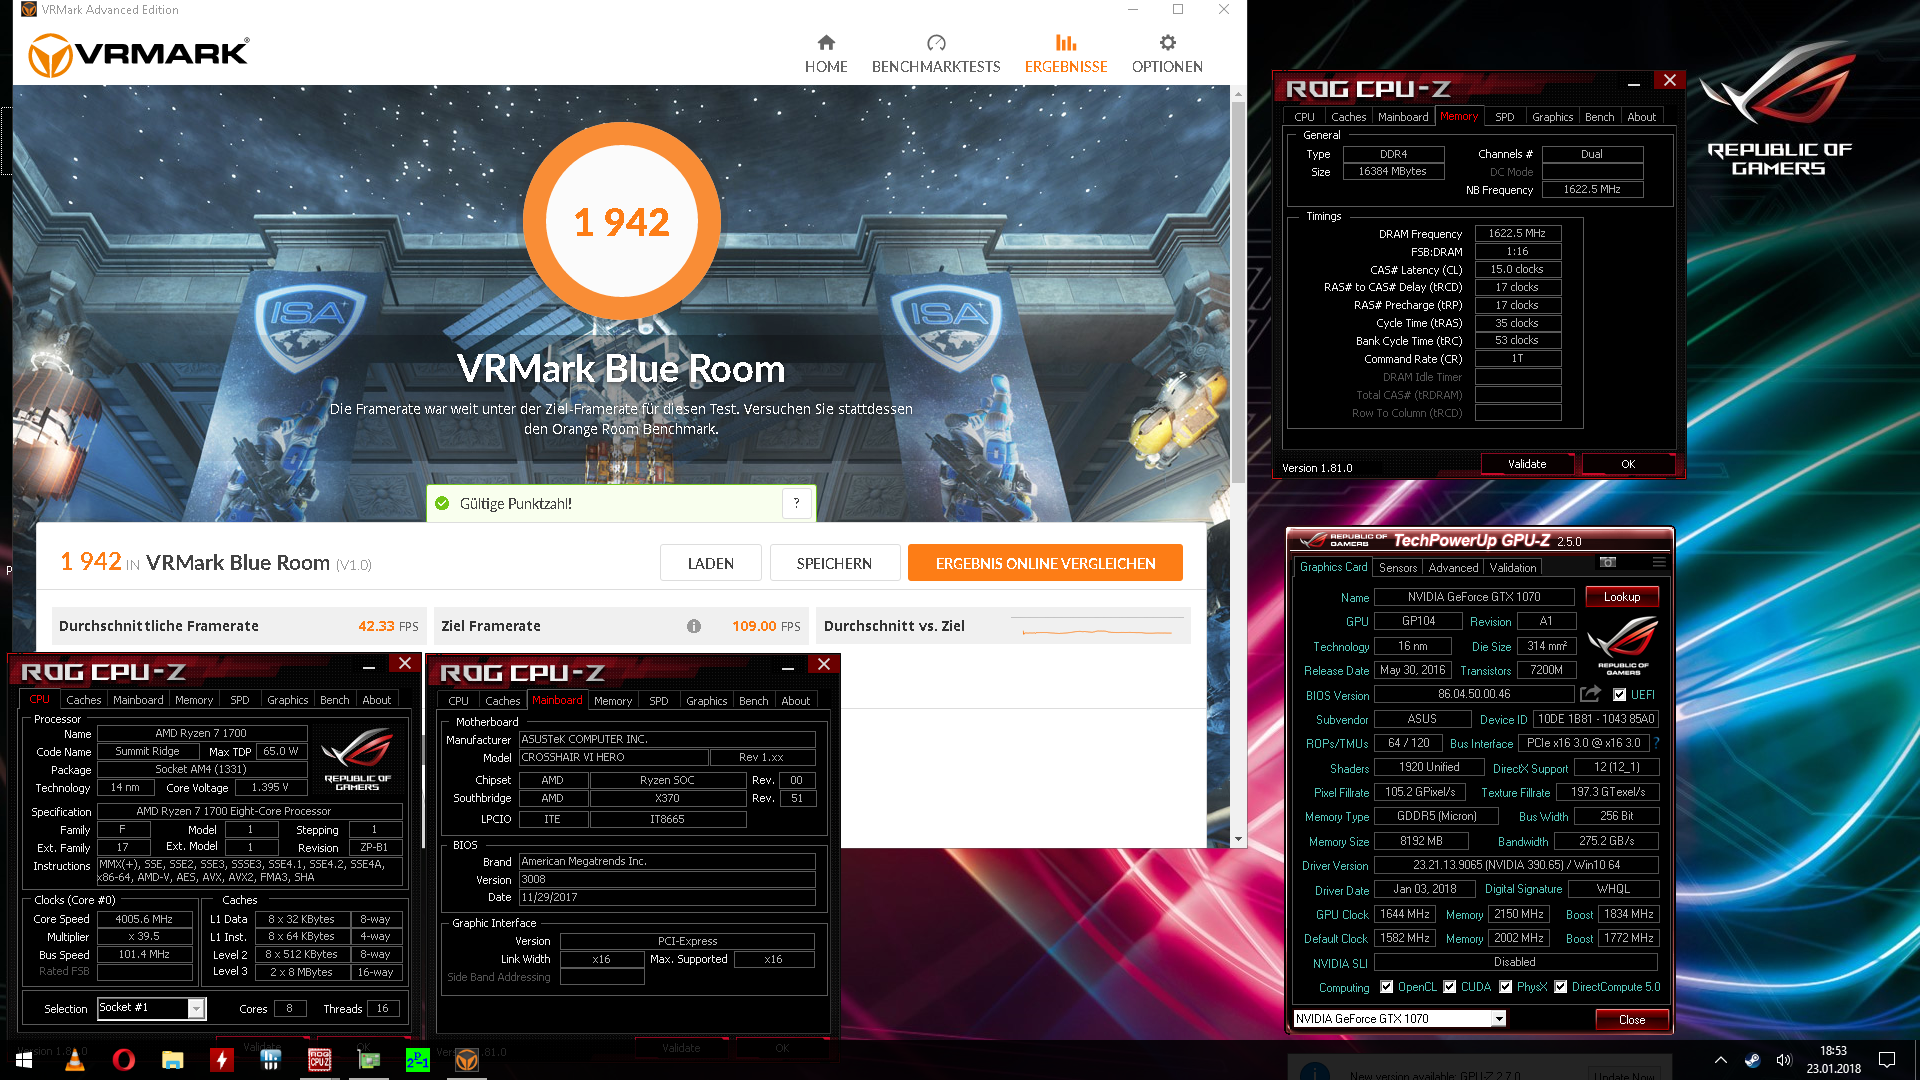Open the HOME page in VRMark
This screenshot has width=1920, height=1080.
[826, 54]
